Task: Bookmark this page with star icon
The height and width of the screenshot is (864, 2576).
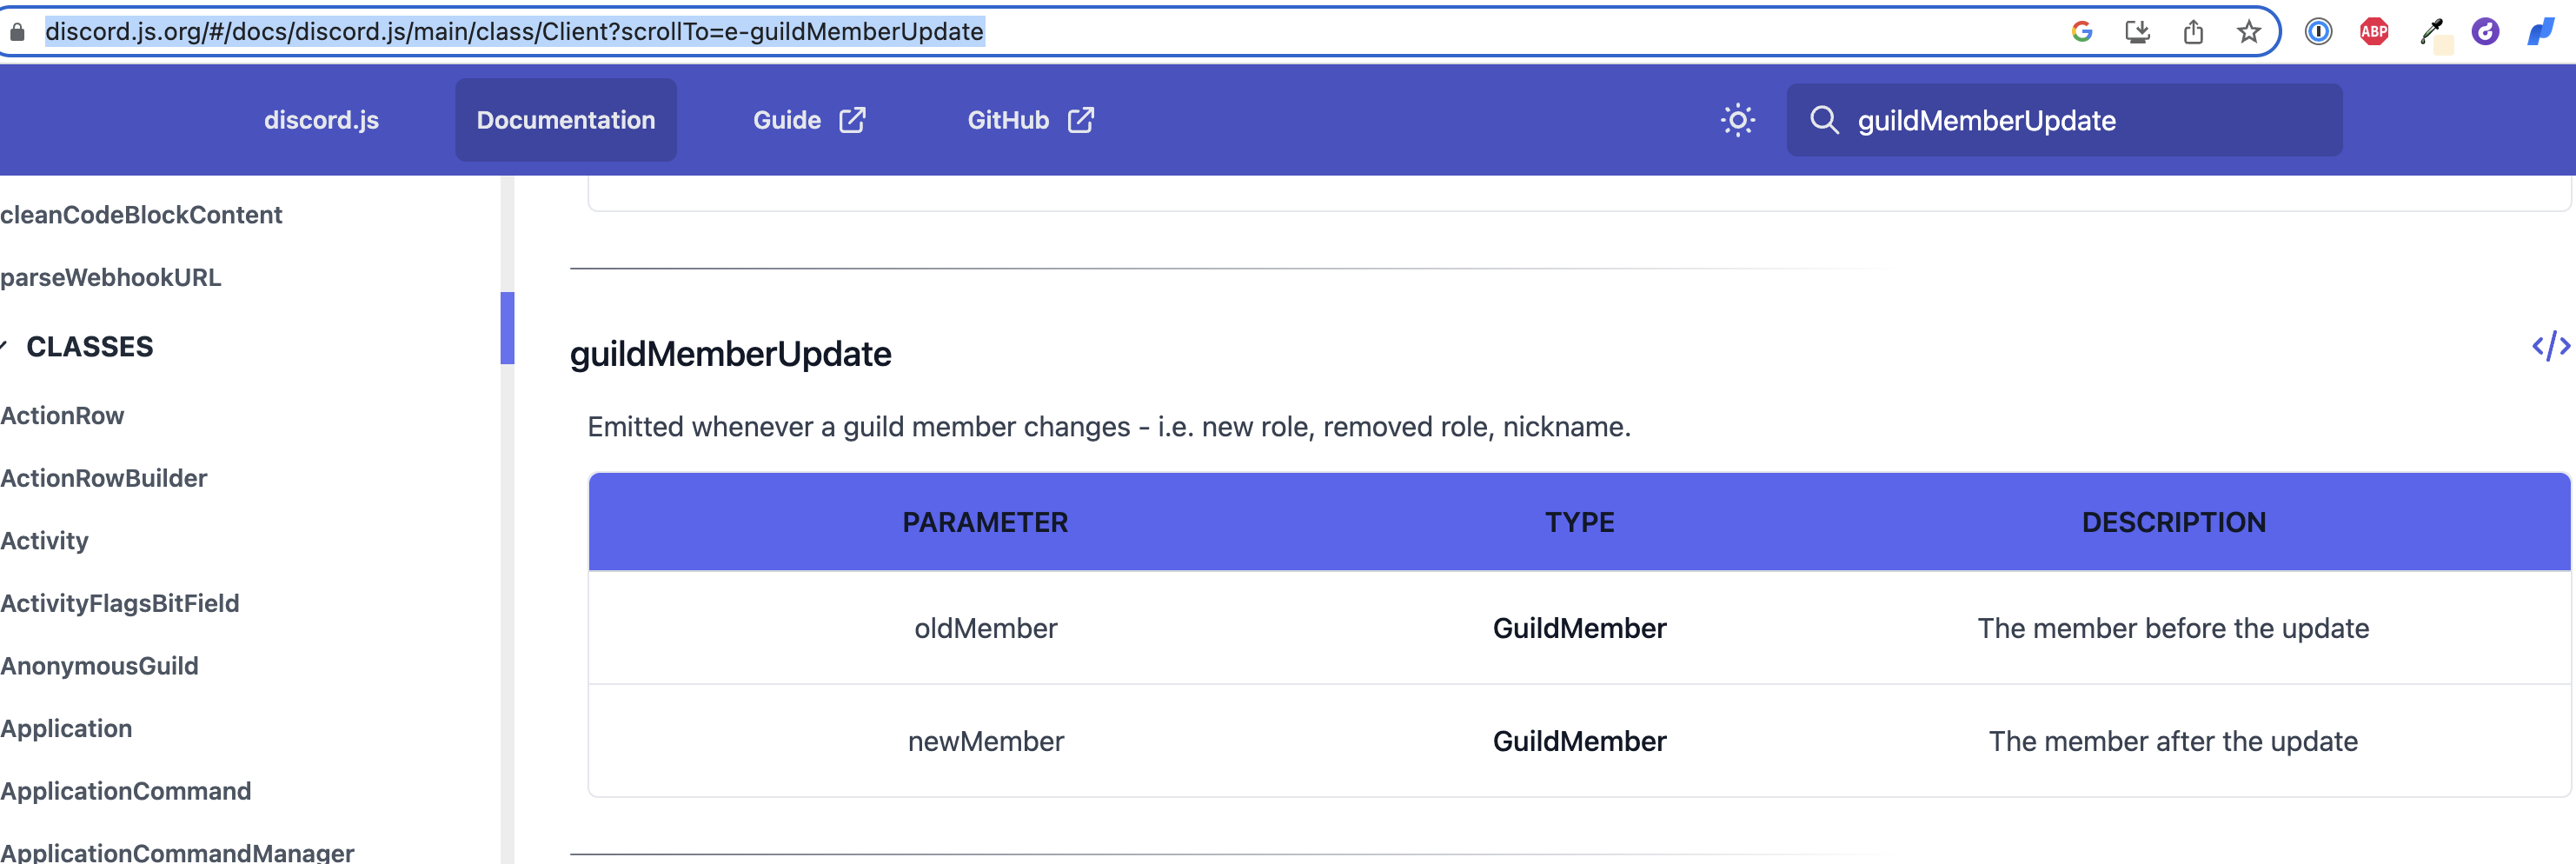Action: pyautogui.click(x=2249, y=32)
